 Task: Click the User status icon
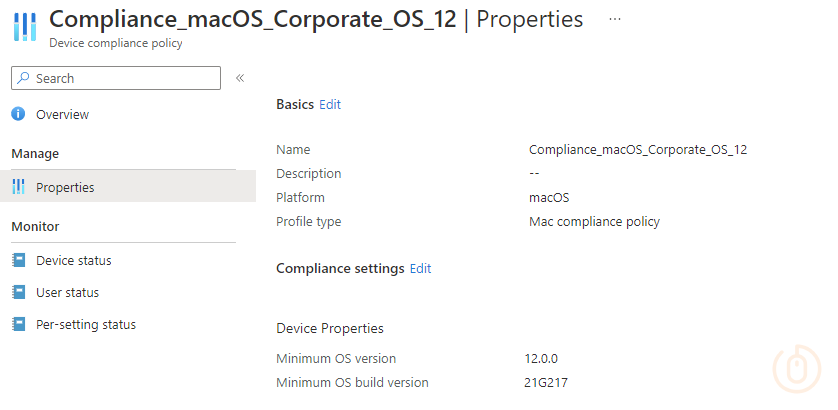coord(18,293)
